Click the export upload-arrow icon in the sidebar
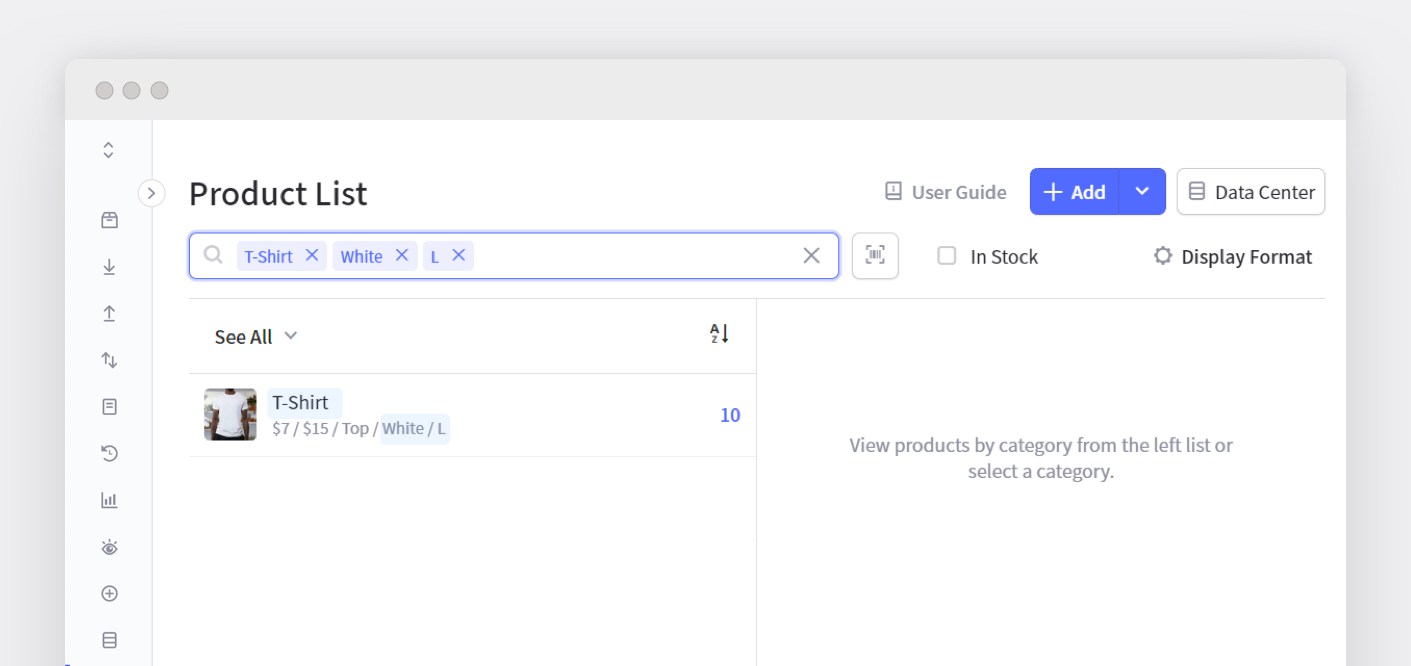 pyautogui.click(x=109, y=313)
